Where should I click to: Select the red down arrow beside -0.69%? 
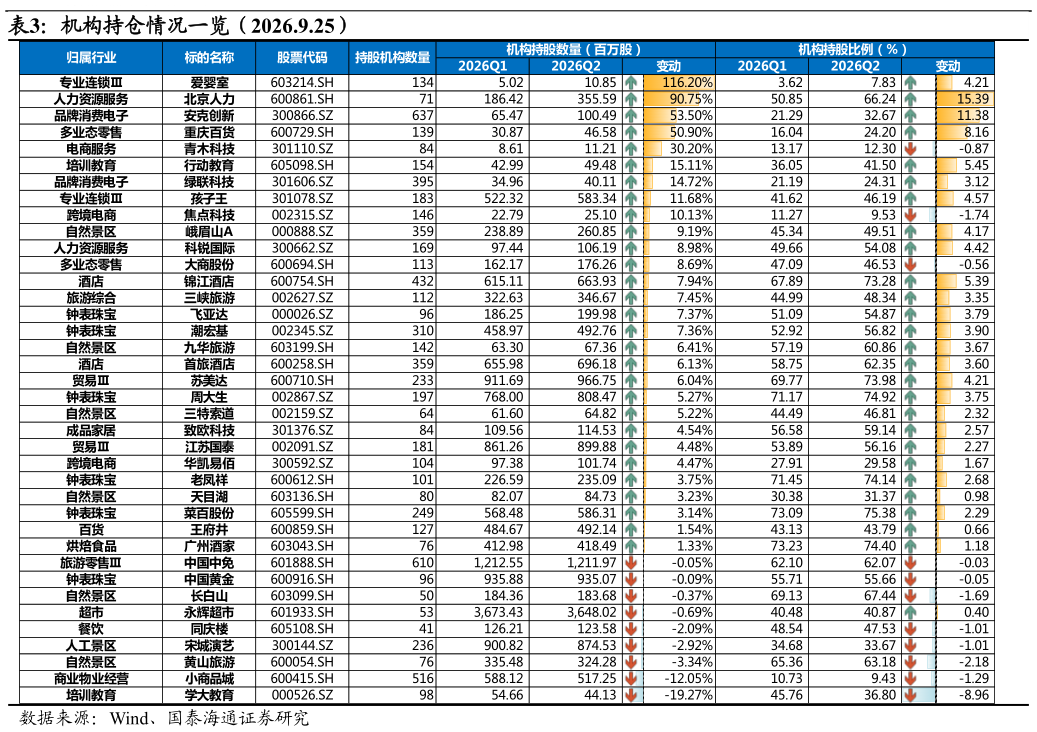(631, 612)
